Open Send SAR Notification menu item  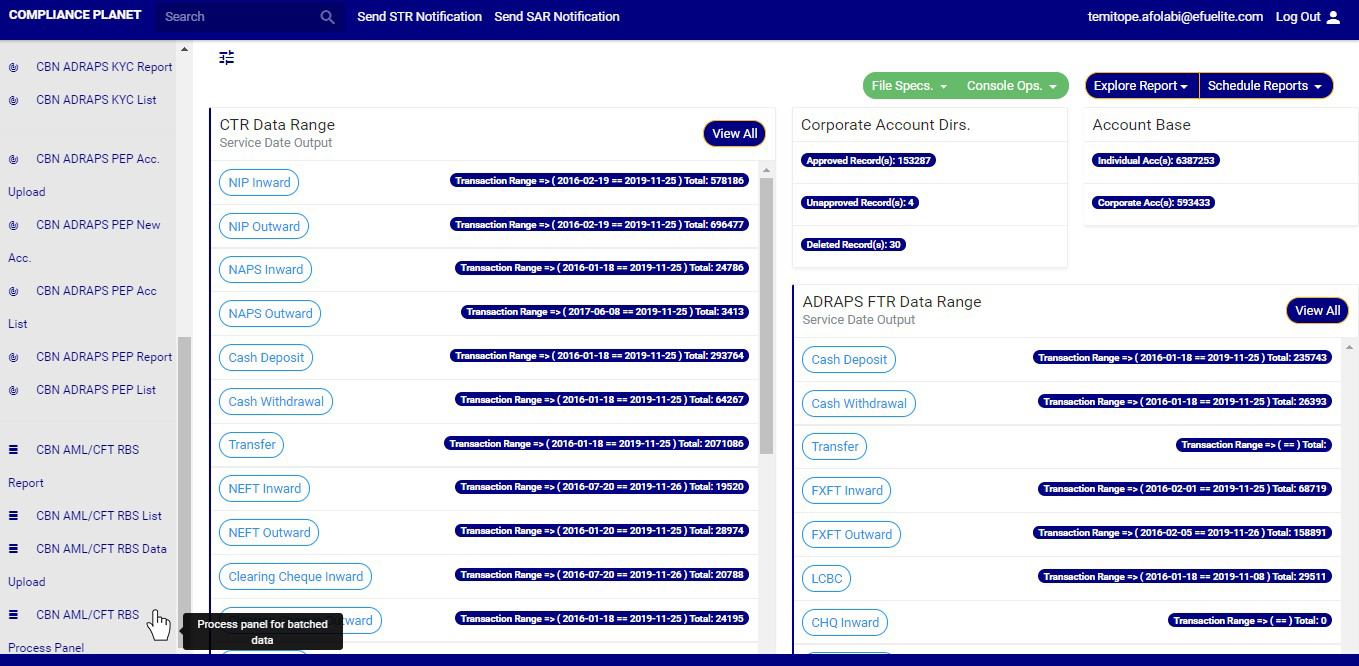click(556, 17)
